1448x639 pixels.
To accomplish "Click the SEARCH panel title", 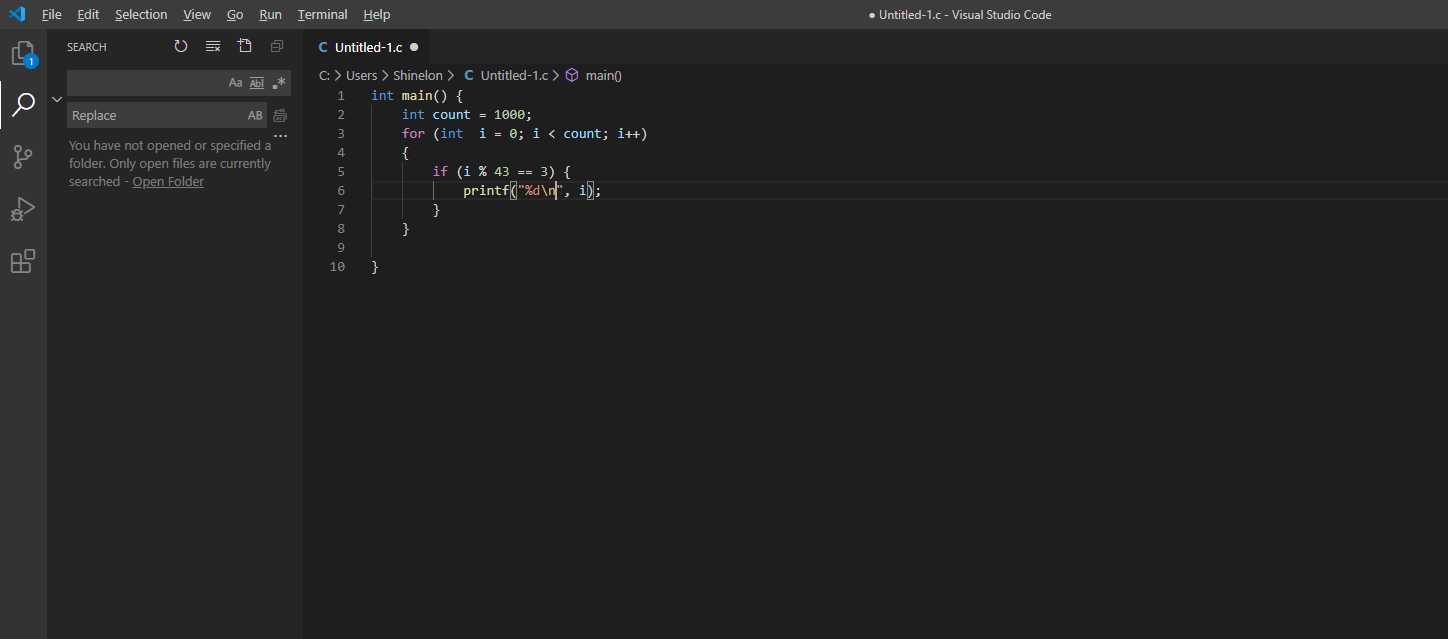I will 87,47.
